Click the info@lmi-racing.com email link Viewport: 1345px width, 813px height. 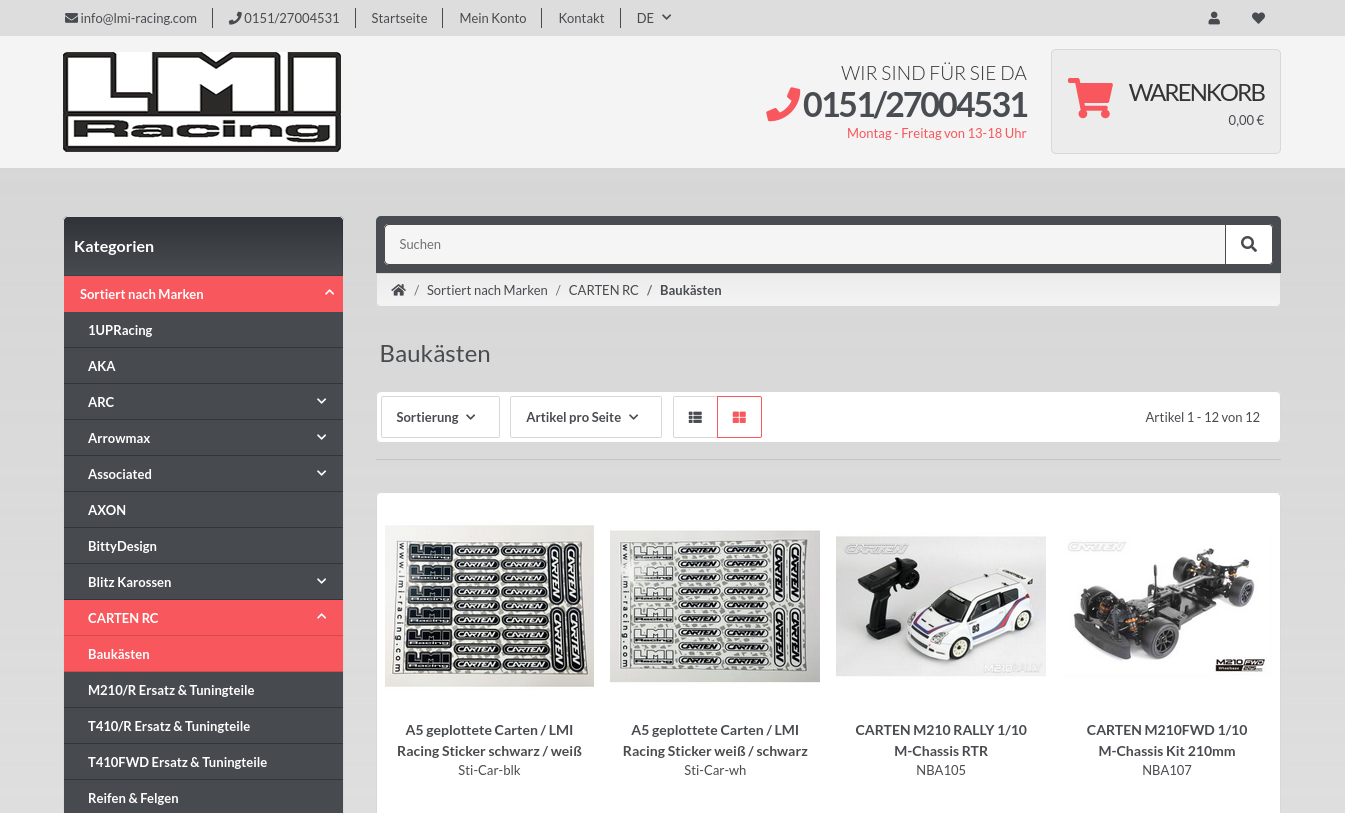(138, 18)
